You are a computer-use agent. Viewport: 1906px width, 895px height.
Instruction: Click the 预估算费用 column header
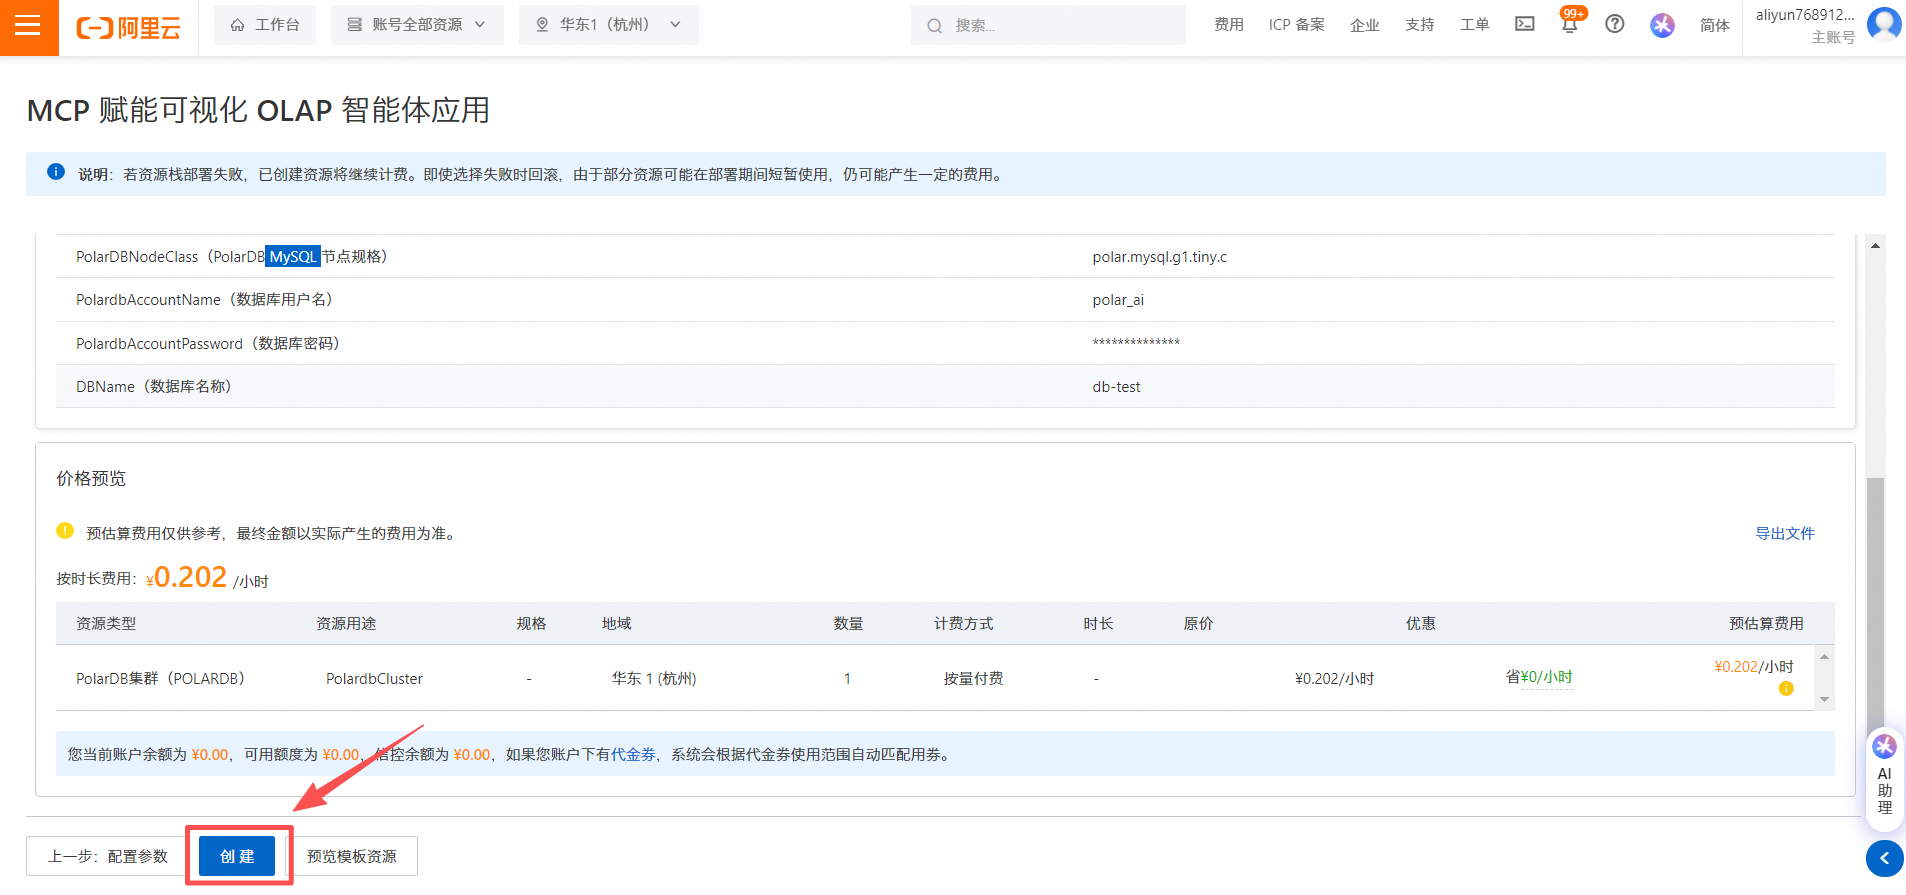tap(1766, 623)
